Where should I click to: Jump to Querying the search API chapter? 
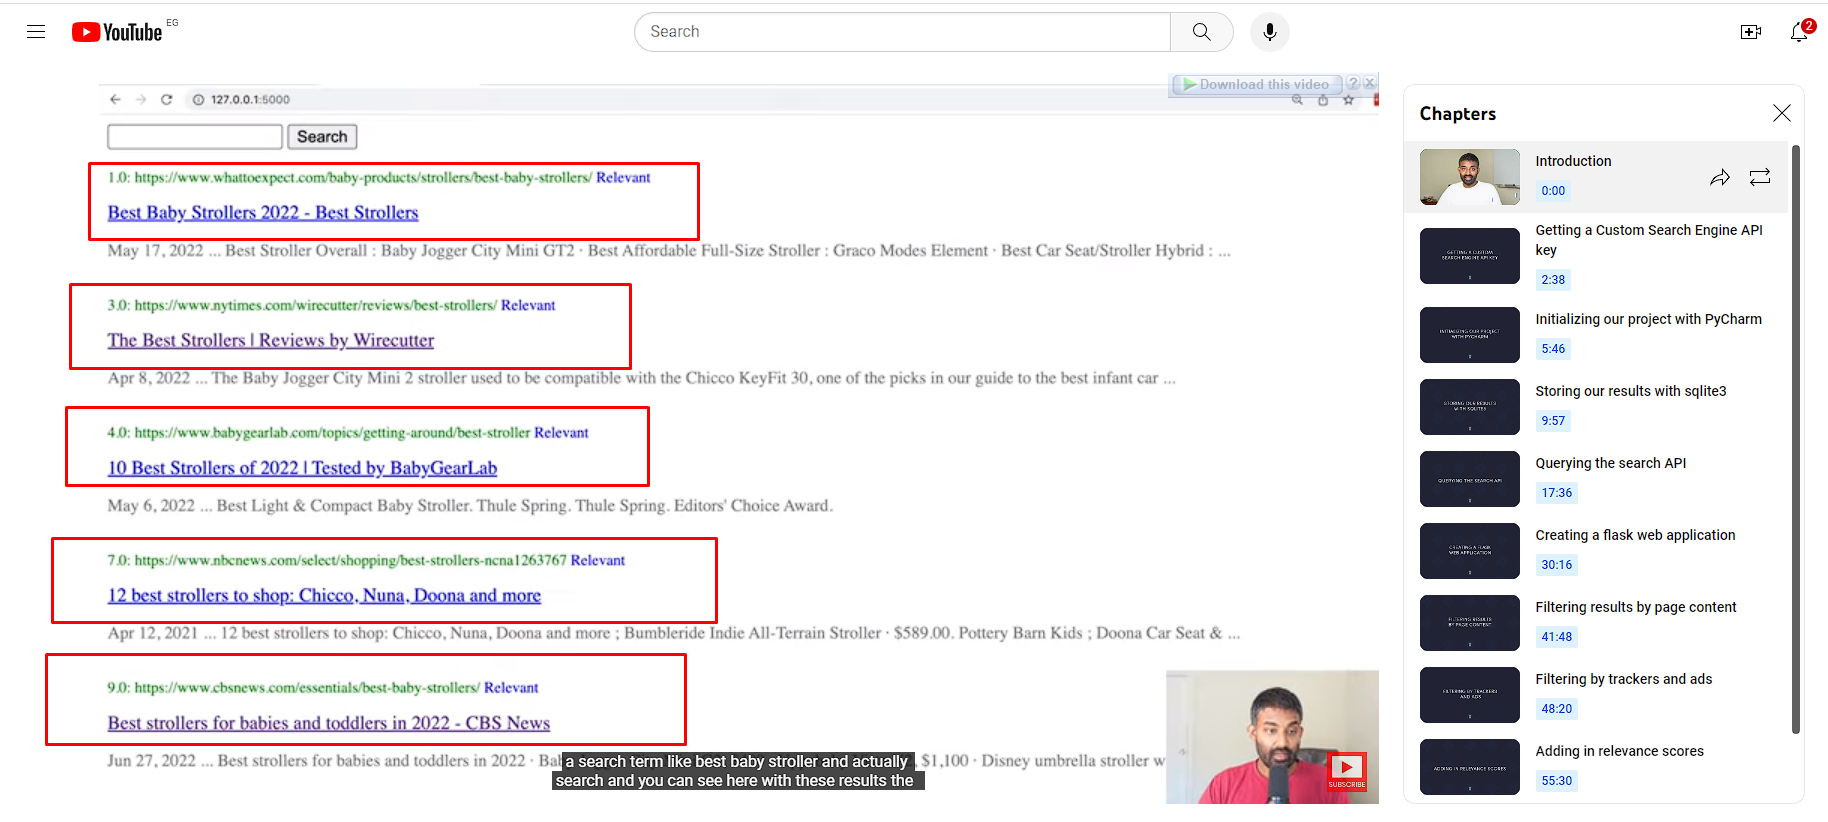point(1610,463)
